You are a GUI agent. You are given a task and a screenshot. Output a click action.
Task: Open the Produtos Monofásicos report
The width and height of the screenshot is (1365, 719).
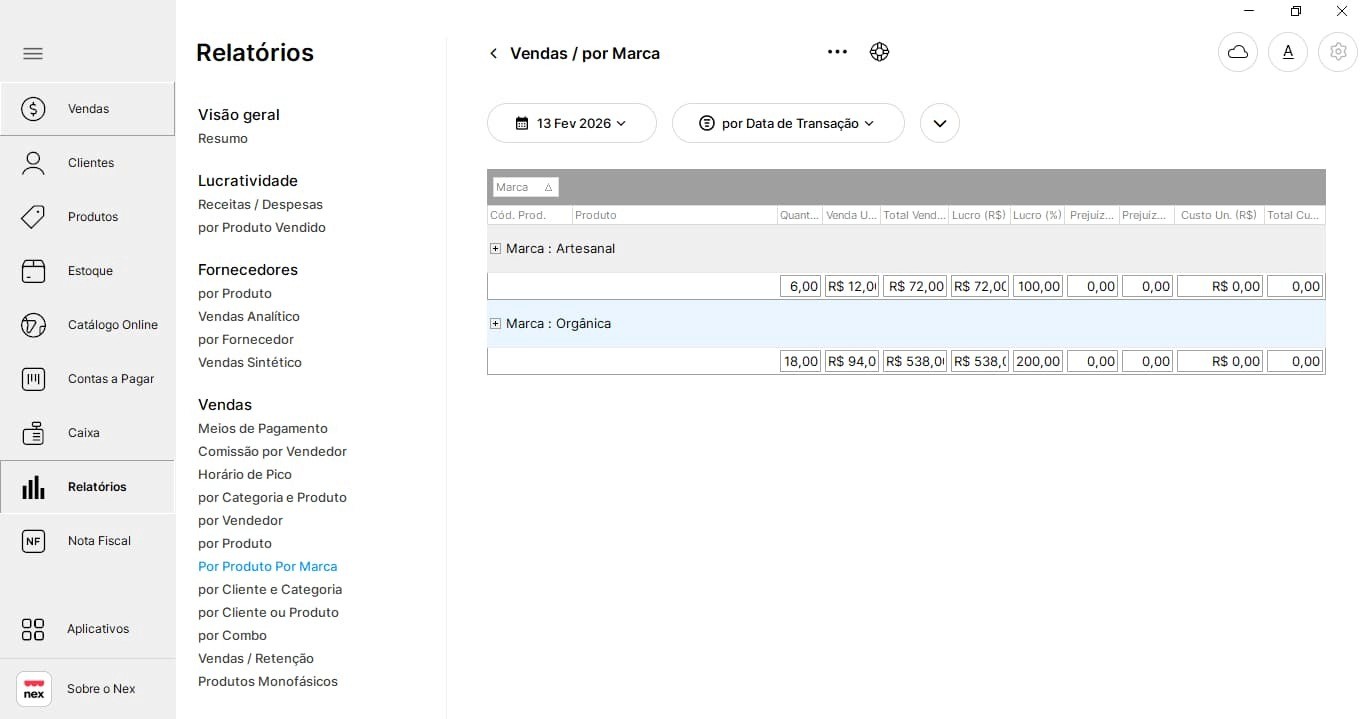(268, 682)
